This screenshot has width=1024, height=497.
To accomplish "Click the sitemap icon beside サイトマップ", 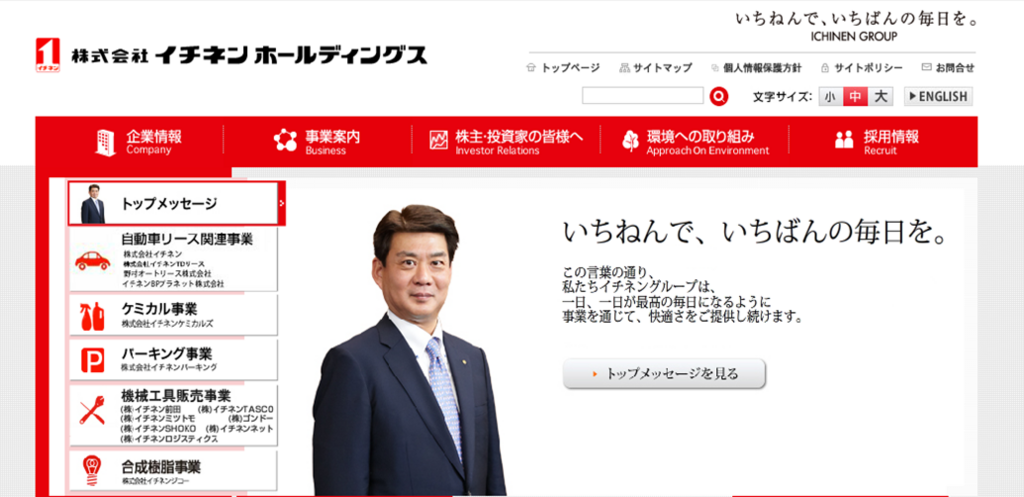I will click(x=624, y=67).
